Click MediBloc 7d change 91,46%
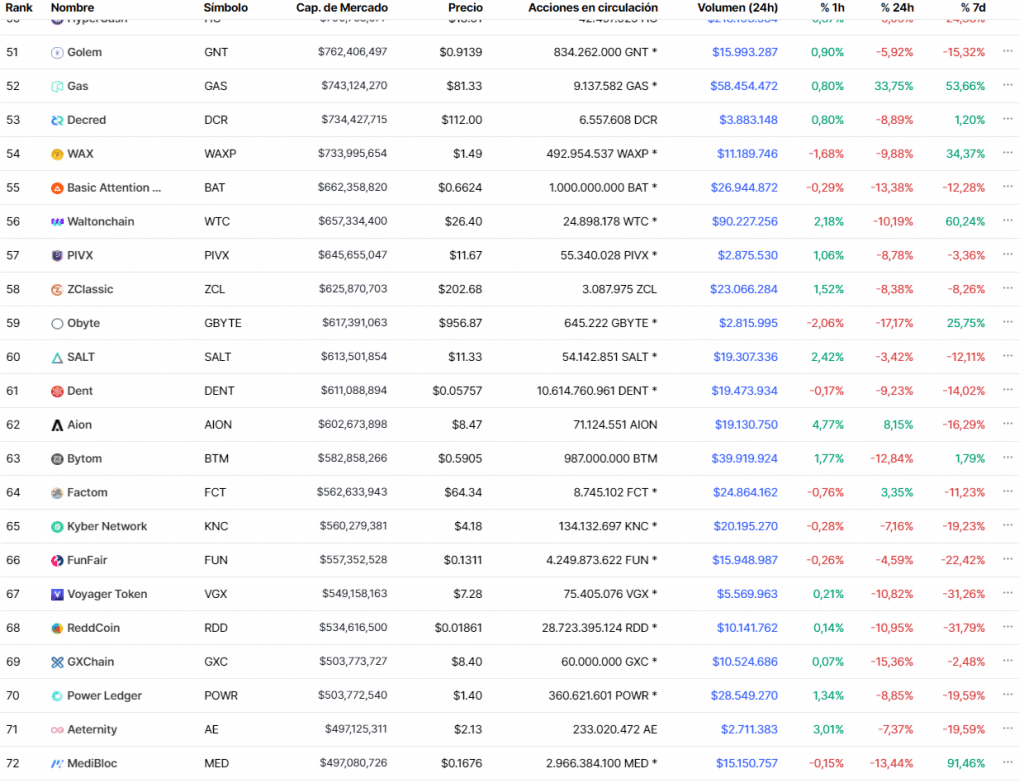 966,763
